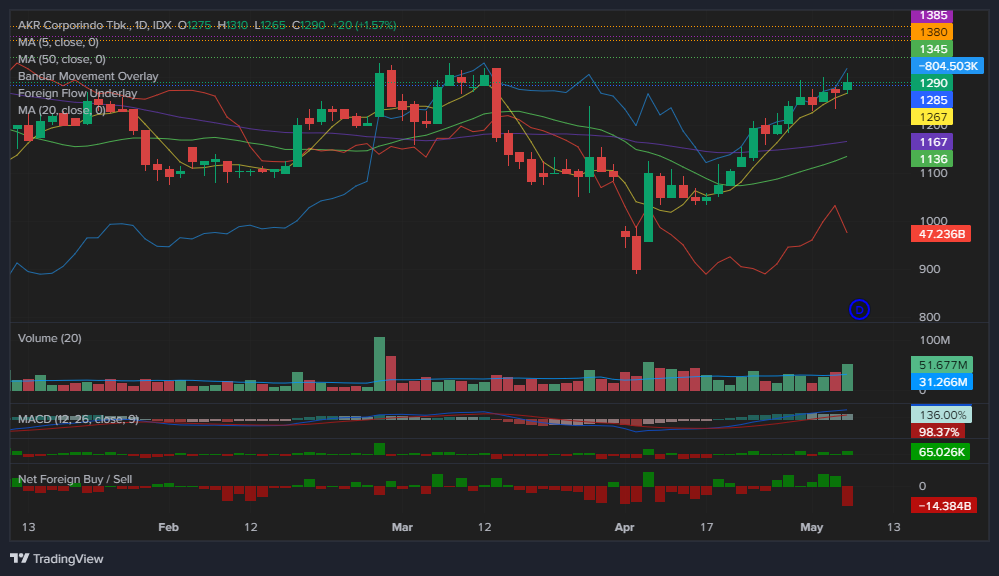This screenshot has width=999, height=576.
Task: Select the MA (20, close, 0) indicator
Action: click(x=64, y=110)
